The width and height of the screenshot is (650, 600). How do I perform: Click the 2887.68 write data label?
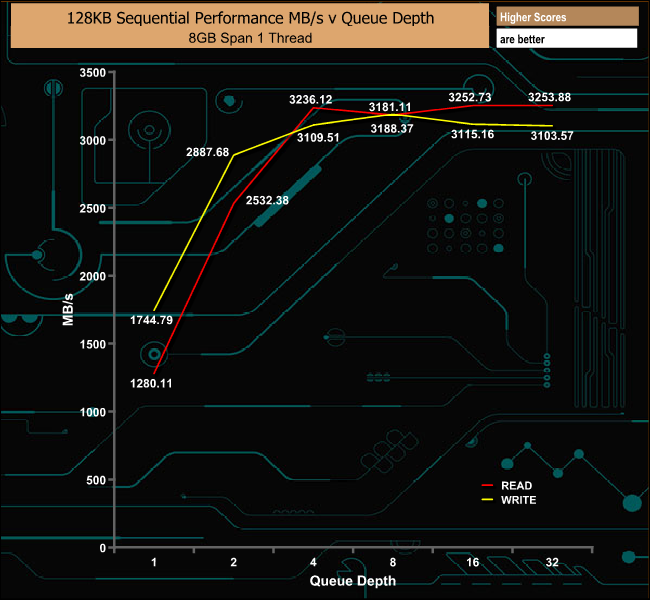point(207,152)
